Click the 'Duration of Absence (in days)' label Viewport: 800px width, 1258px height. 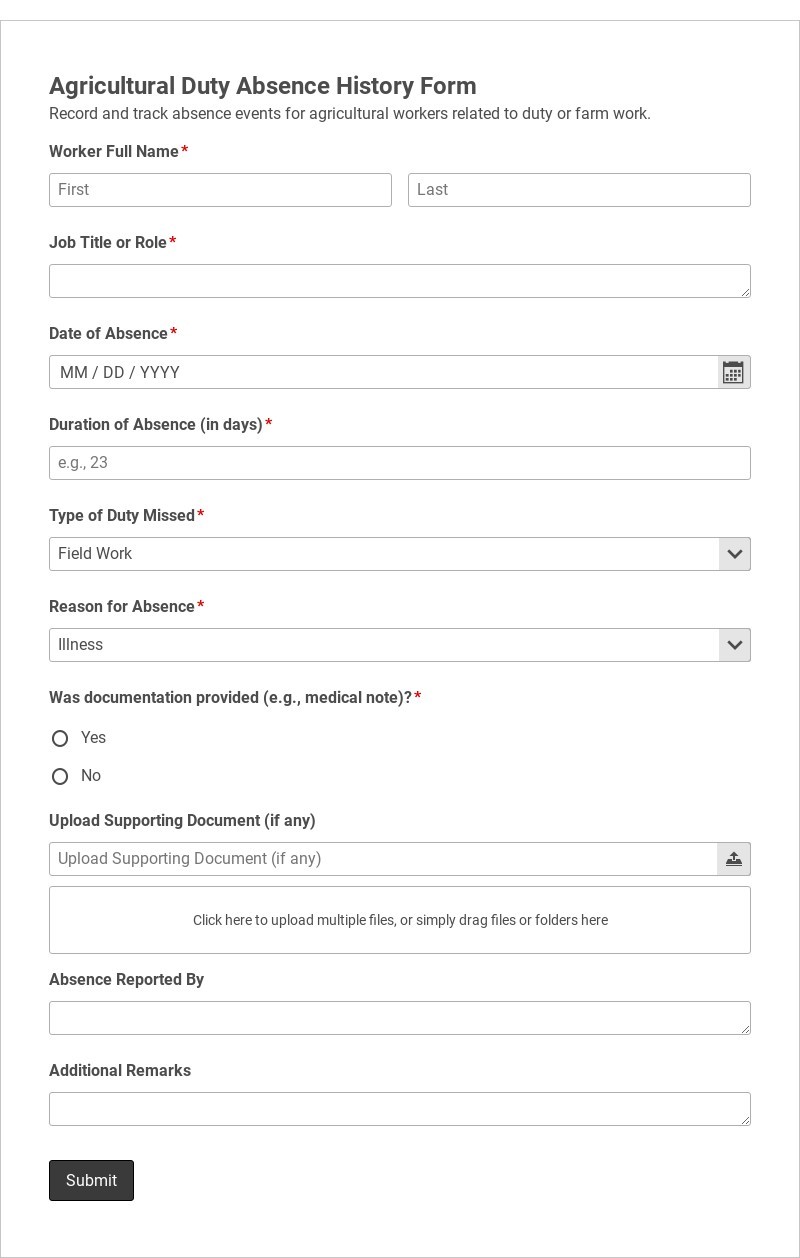click(156, 424)
